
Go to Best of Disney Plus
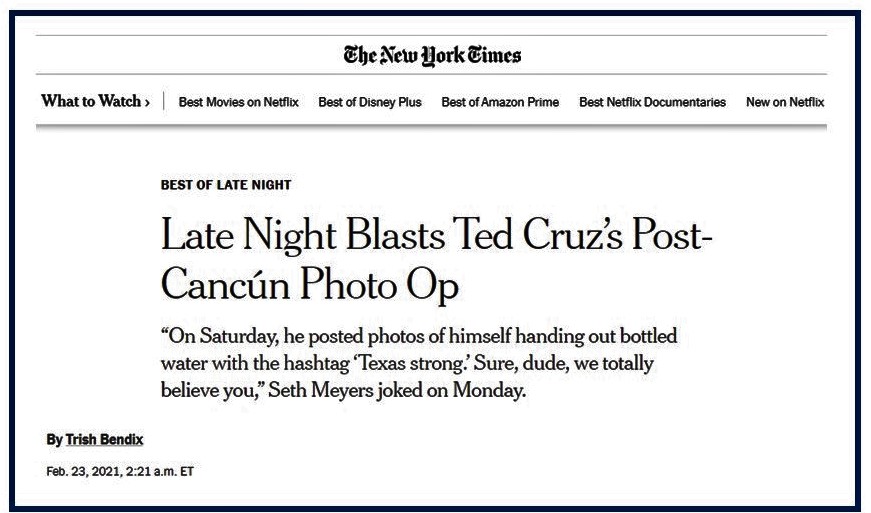370,102
